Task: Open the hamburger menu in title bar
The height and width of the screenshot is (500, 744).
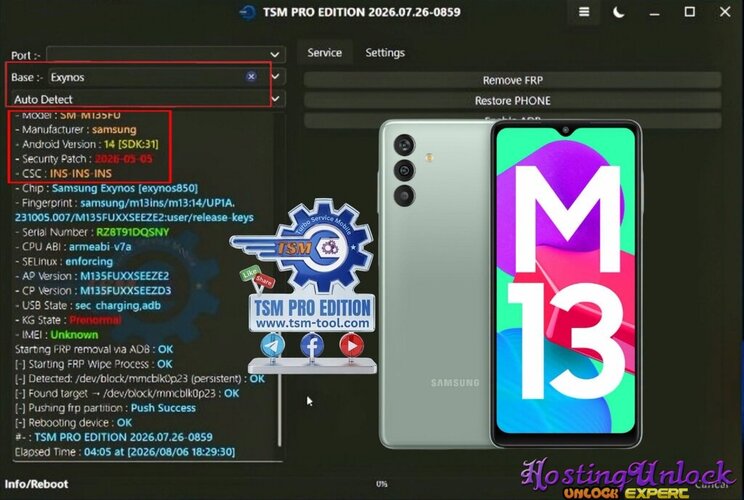Action: coord(584,12)
